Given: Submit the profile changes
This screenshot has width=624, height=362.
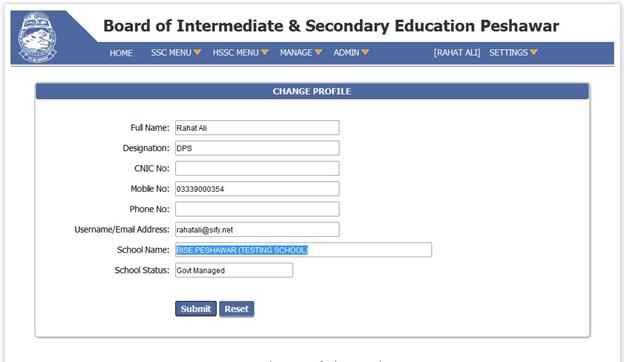Looking at the screenshot, I should click(x=196, y=309).
